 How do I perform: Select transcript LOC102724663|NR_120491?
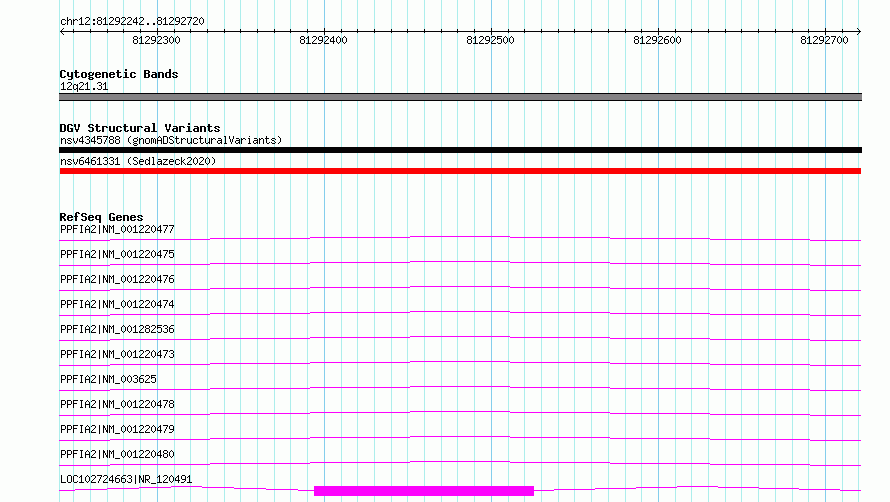tap(126, 479)
